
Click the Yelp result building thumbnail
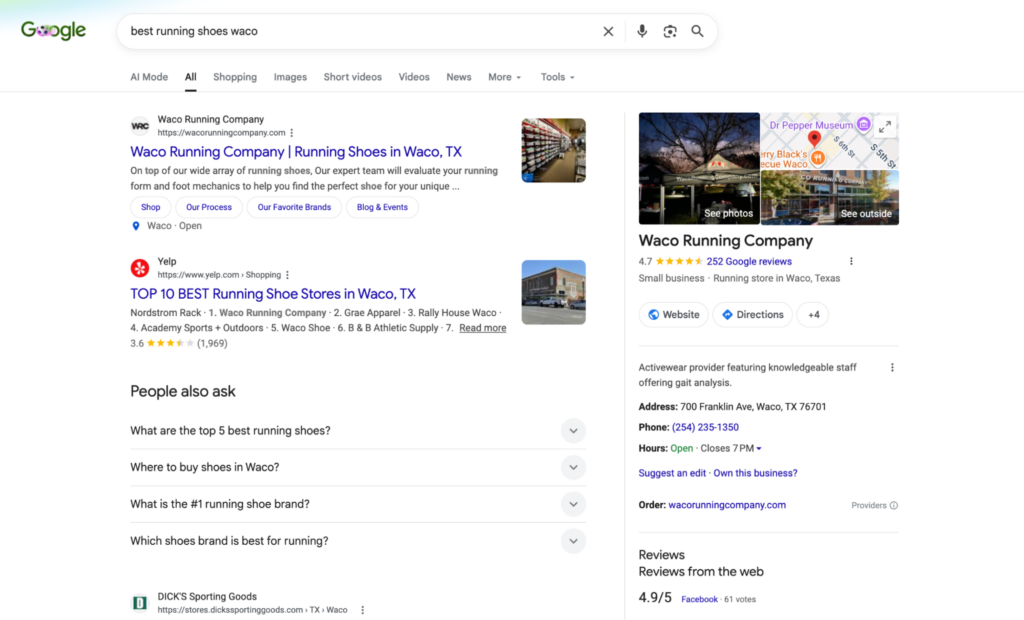pyautogui.click(x=553, y=292)
